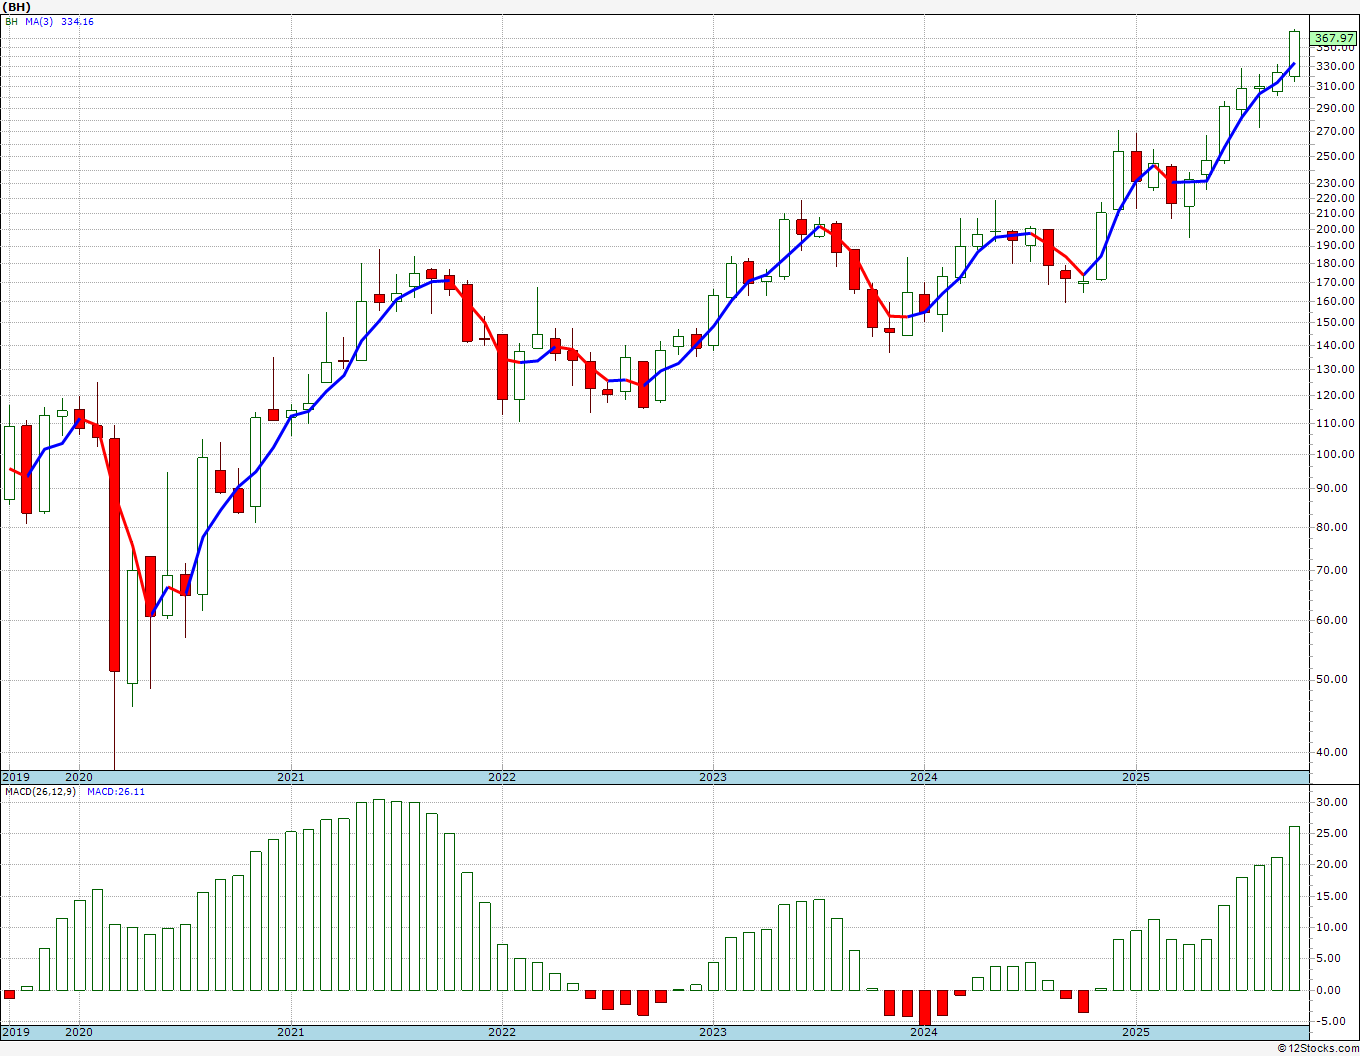Click 2022 on the MACD panel timeline
1360x1056 pixels.
[x=501, y=1031]
